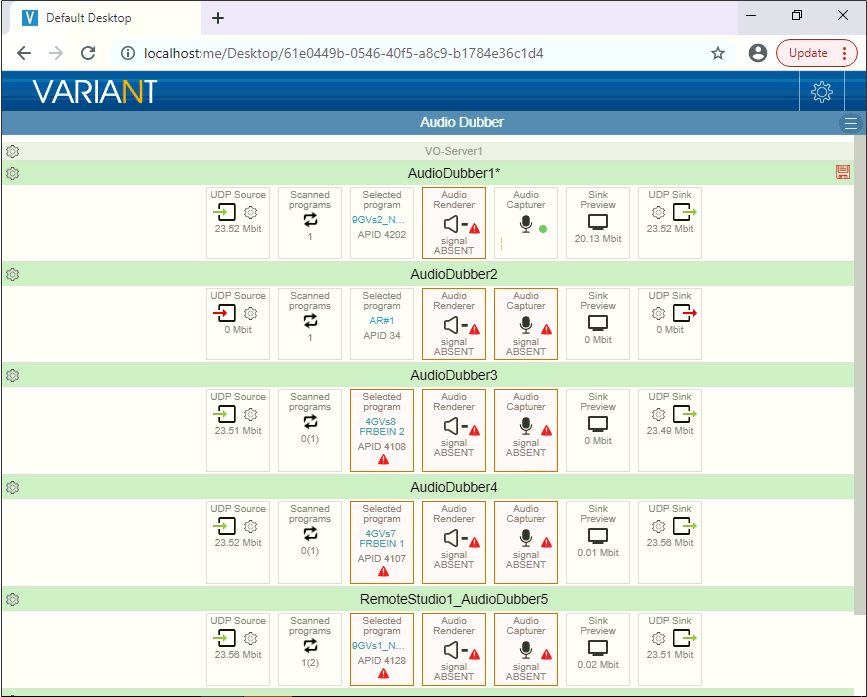Click UDP Sink arrow icon in AudioDubber2
Viewport: 867px width, 697px height.
(x=685, y=313)
